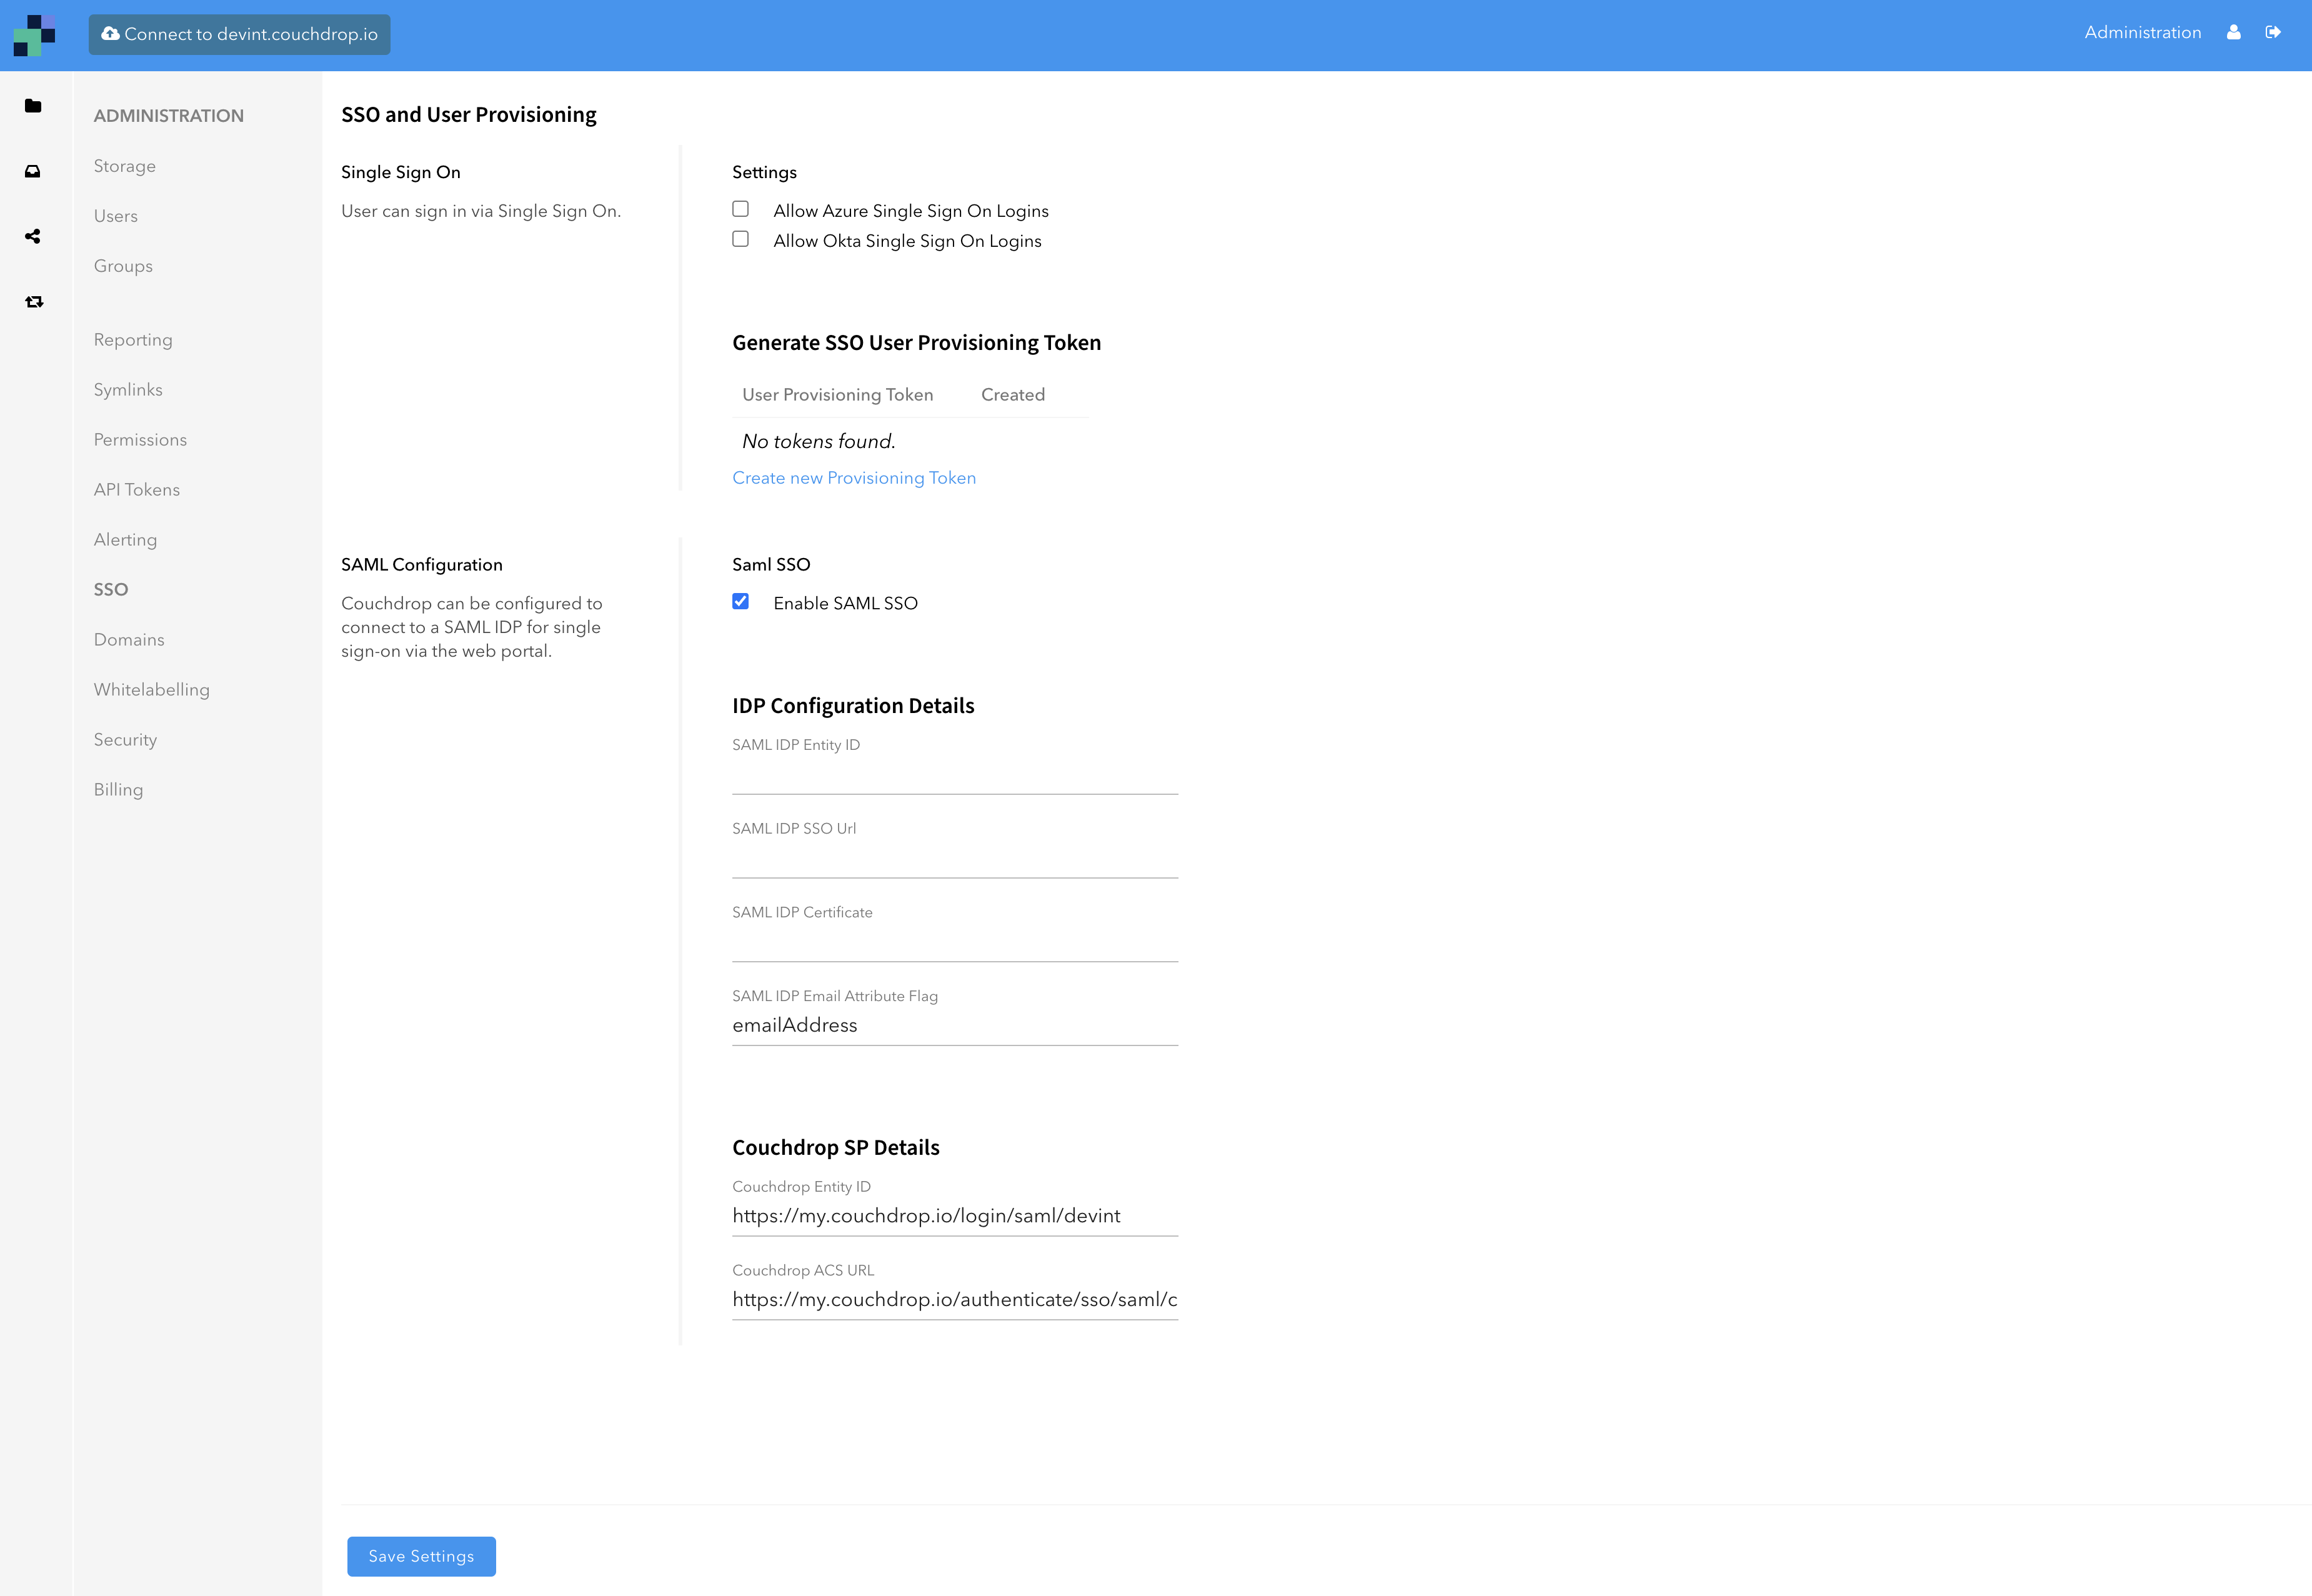This screenshot has height=1596, width=2312.
Task: Click the logout icon in header
Action: coord(2273,33)
